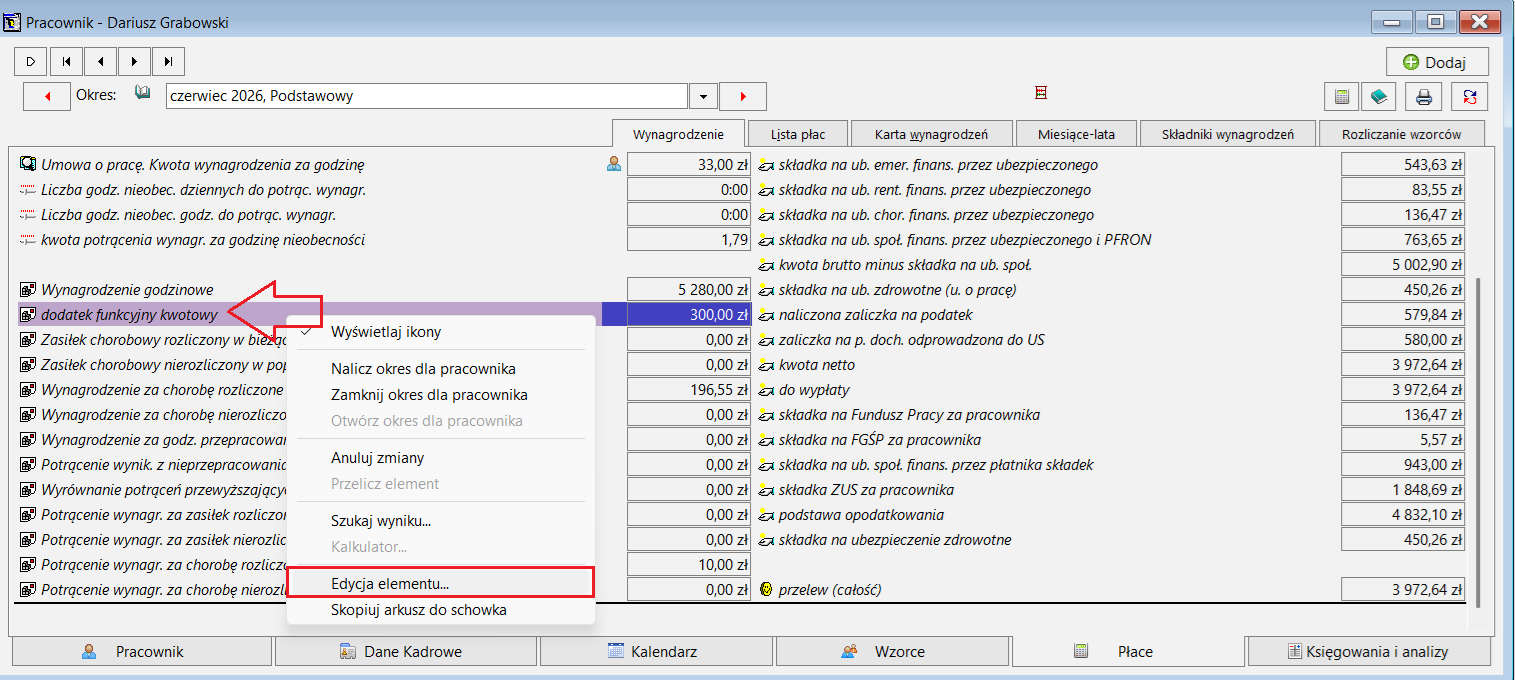This screenshot has height=680, width=1515.
Task: Click the 196,55 zł value field
Action: pos(689,390)
